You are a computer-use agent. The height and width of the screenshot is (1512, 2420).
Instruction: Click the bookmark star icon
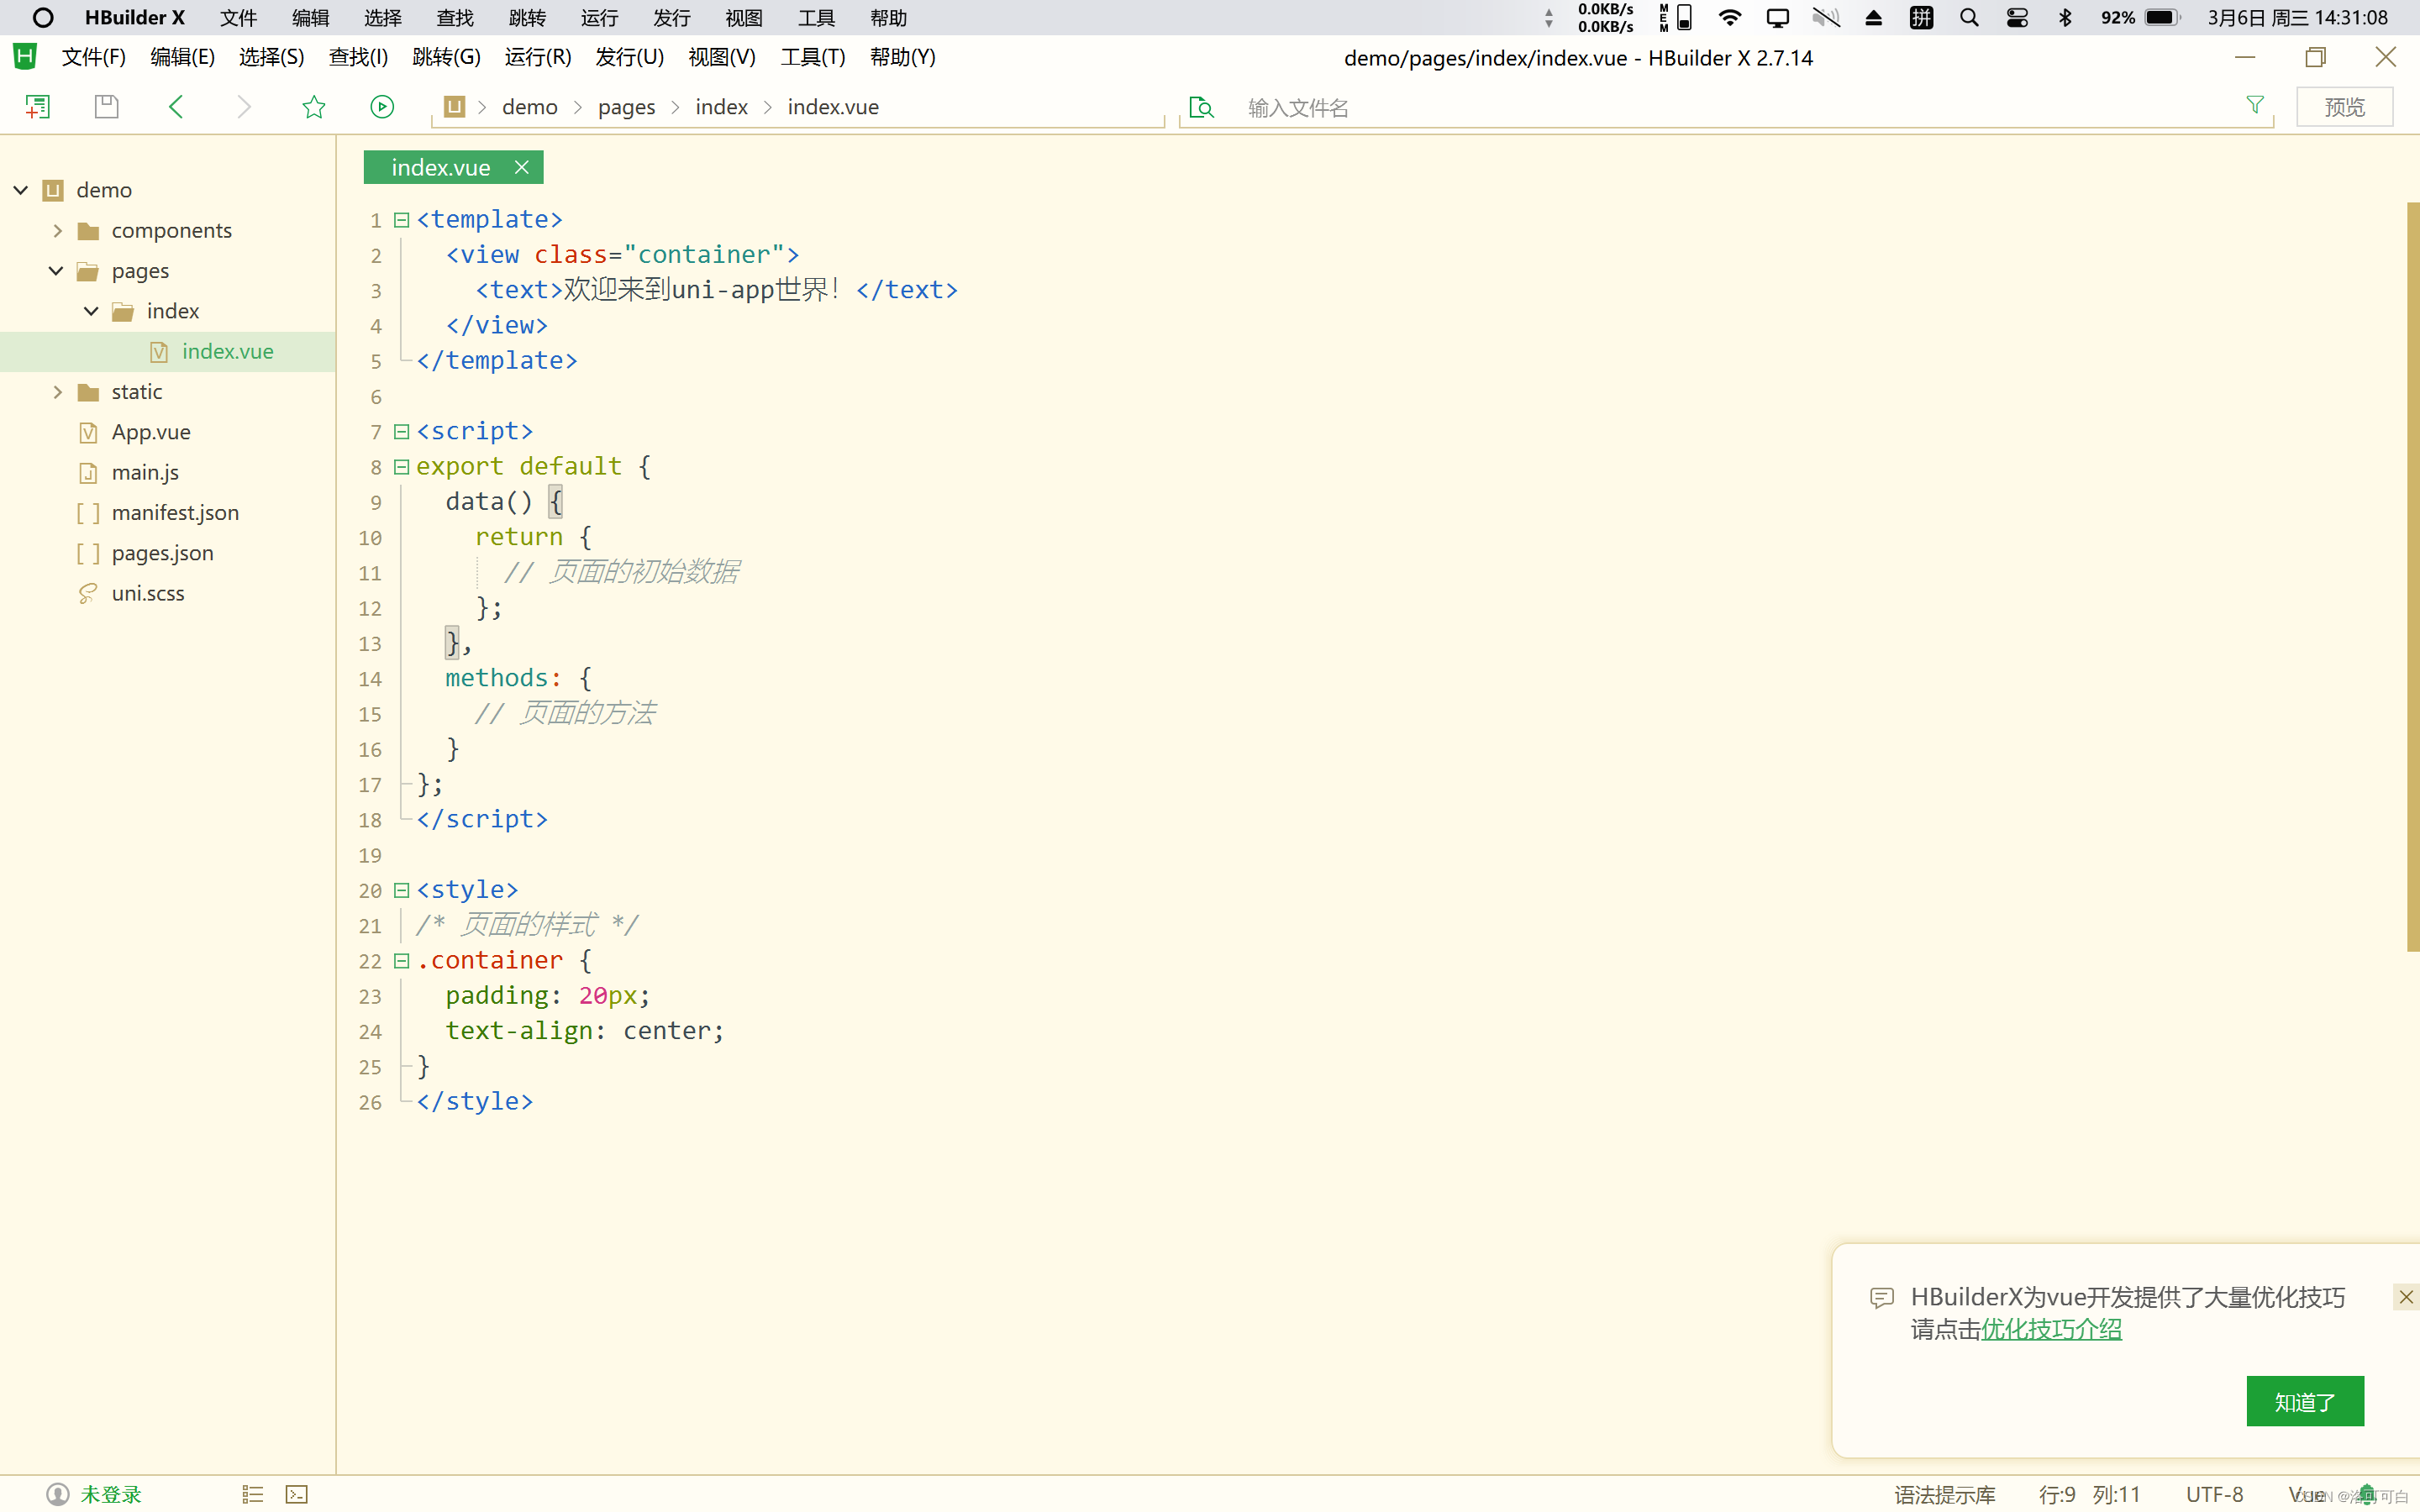(314, 107)
